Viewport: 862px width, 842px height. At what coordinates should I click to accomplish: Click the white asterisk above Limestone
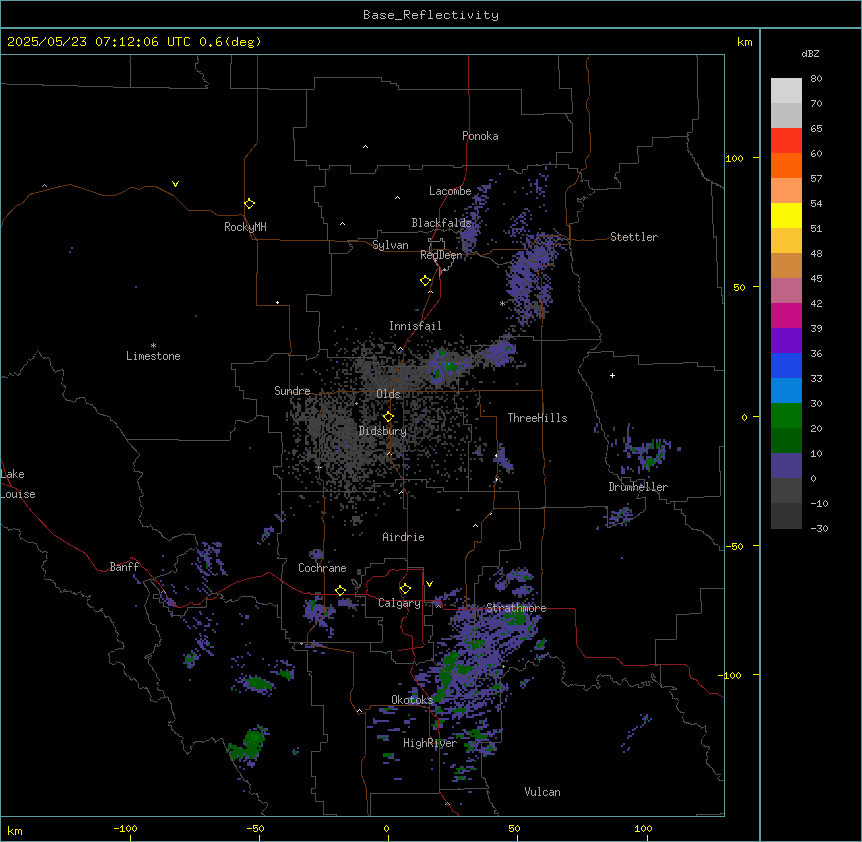coord(153,346)
